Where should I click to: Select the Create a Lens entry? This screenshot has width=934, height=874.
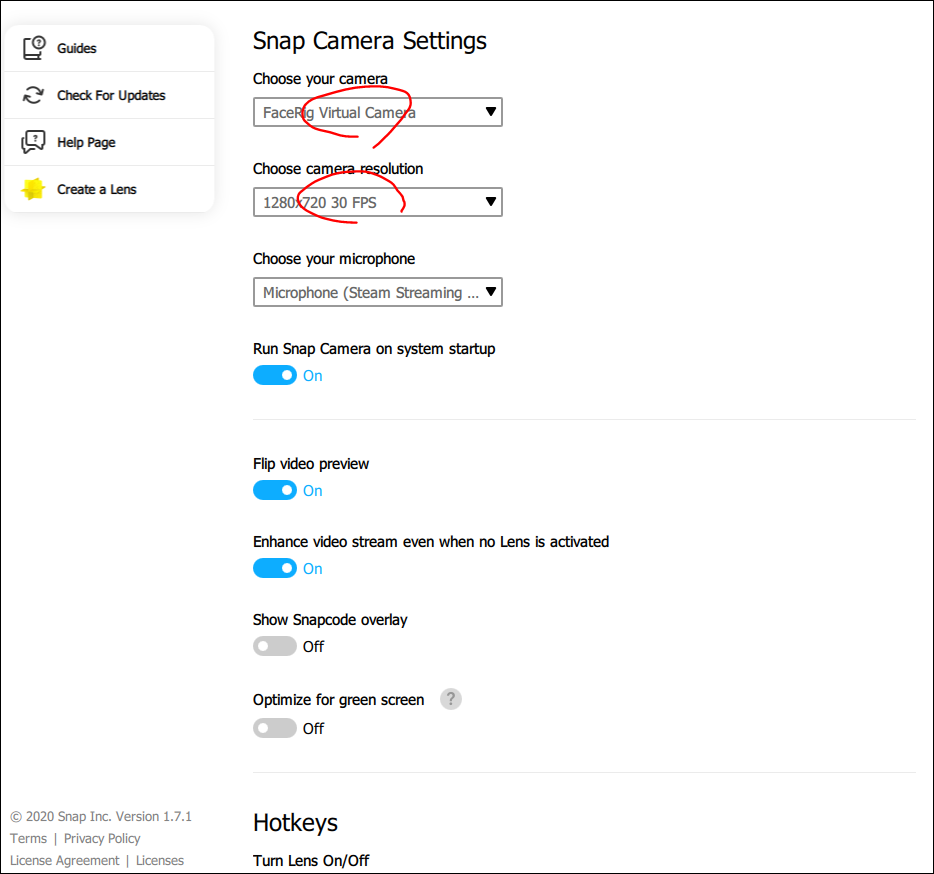[x=109, y=189]
